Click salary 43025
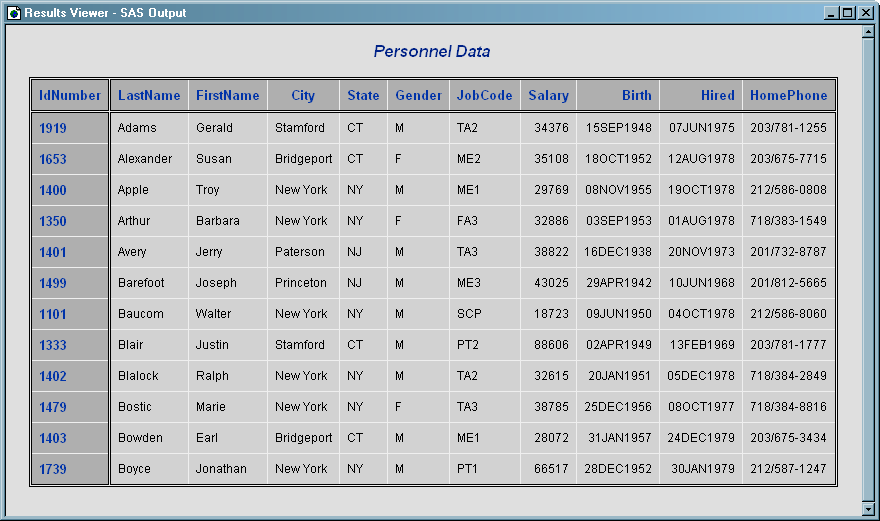880x521 pixels. (x=551, y=283)
